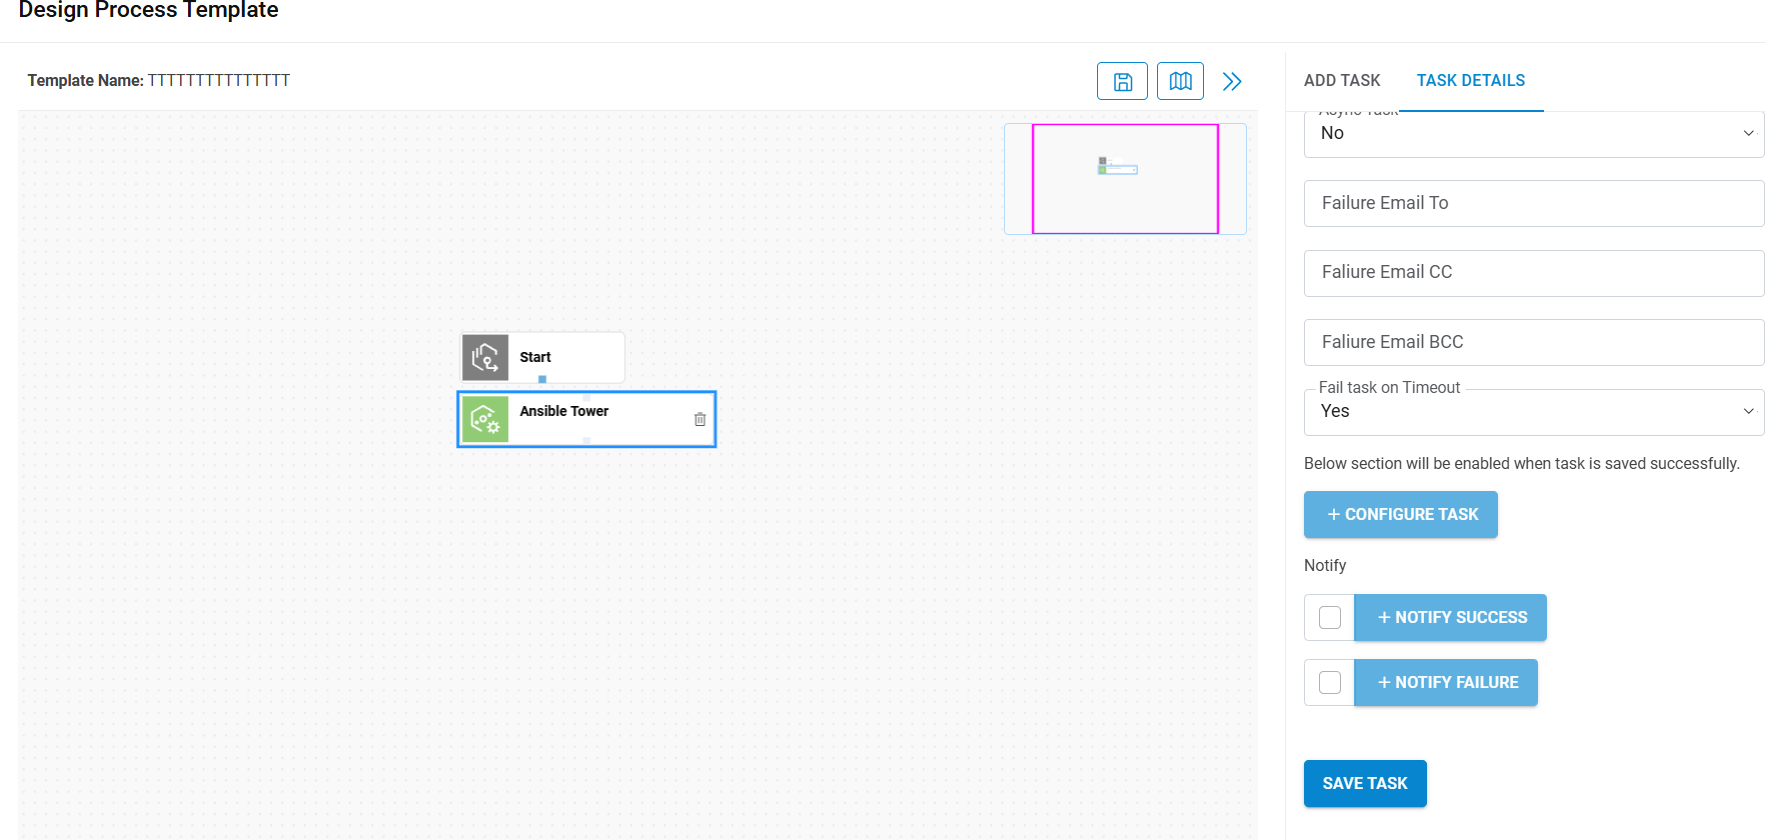The image size is (1765, 840).
Task: Click into the Failure Email CC field
Action: click(x=1533, y=272)
